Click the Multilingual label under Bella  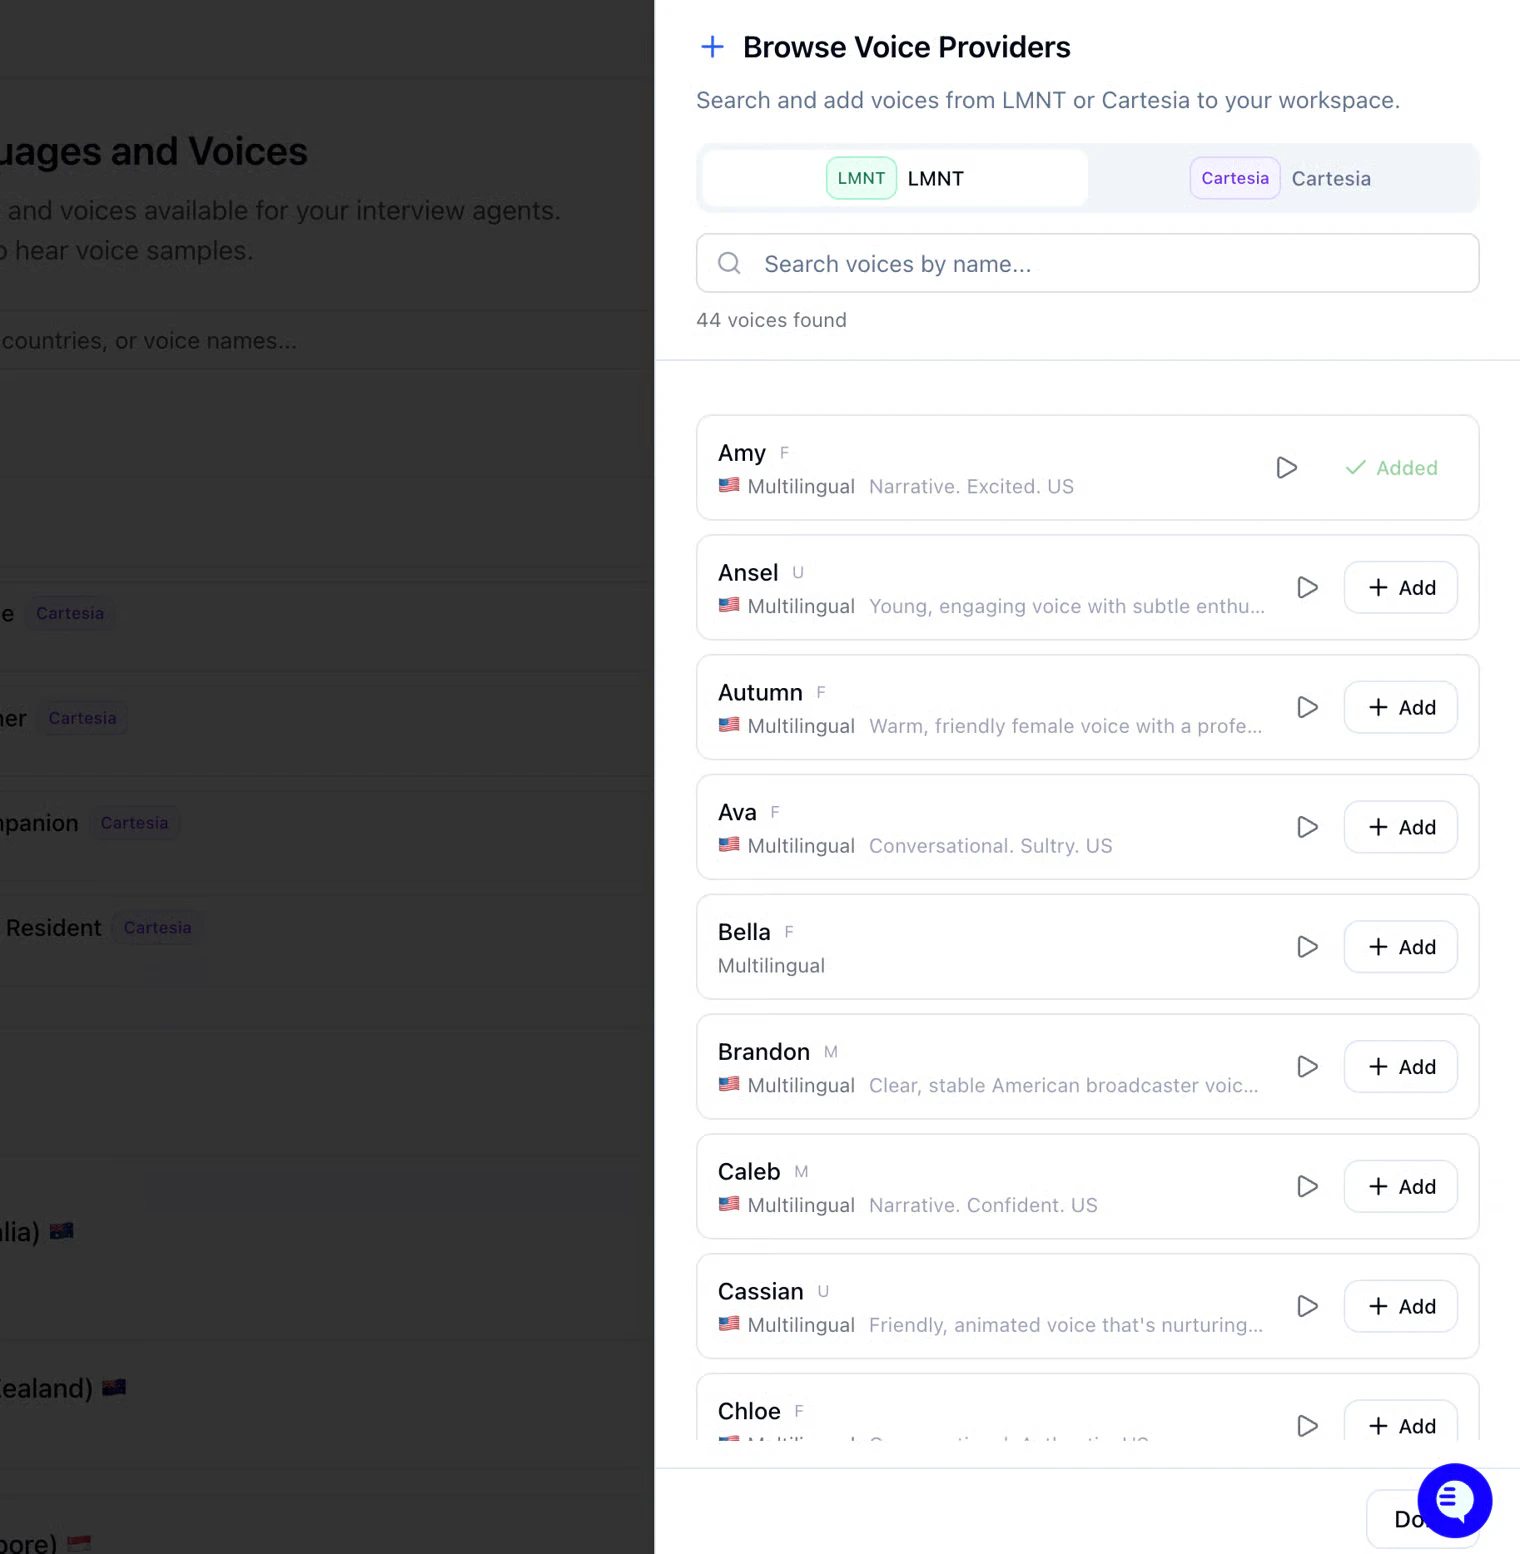pos(771,966)
